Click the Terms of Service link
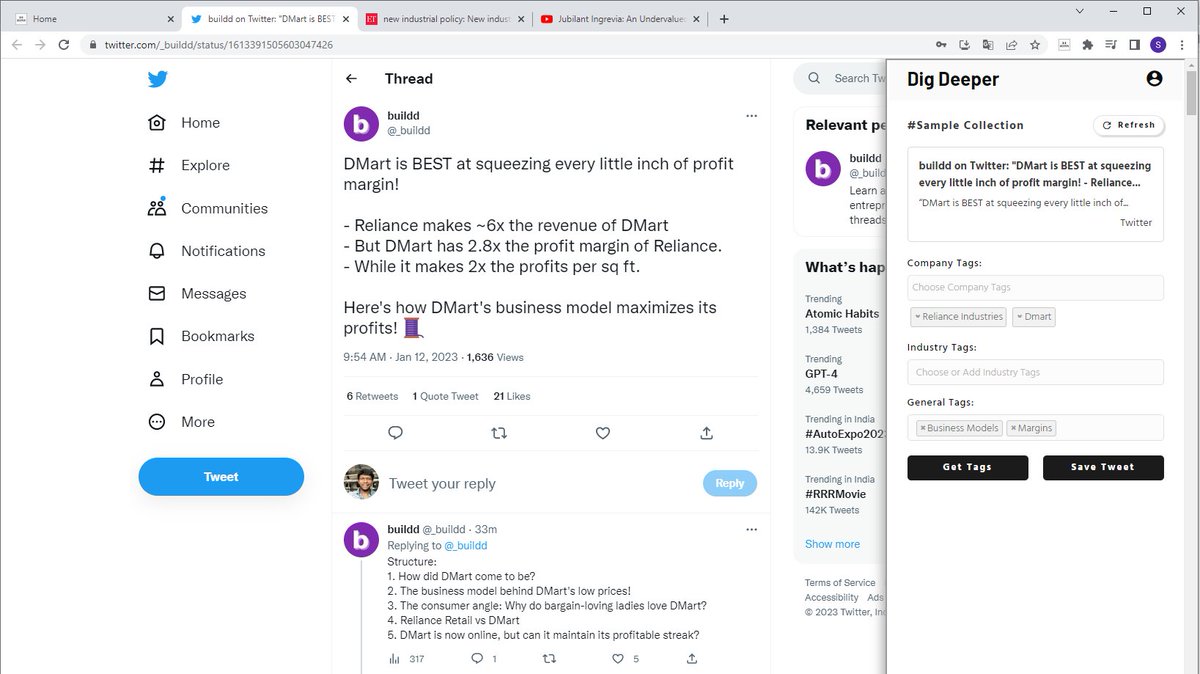This screenshot has height=674, width=1200. click(x=840, y=583)
